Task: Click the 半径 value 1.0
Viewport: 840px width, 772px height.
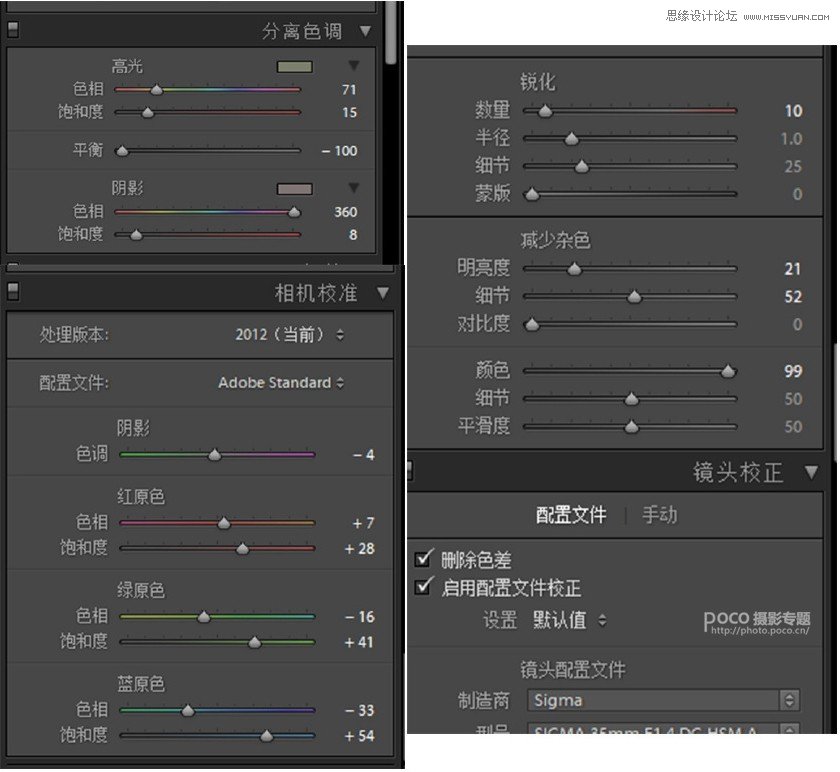Action: point(791,139)
